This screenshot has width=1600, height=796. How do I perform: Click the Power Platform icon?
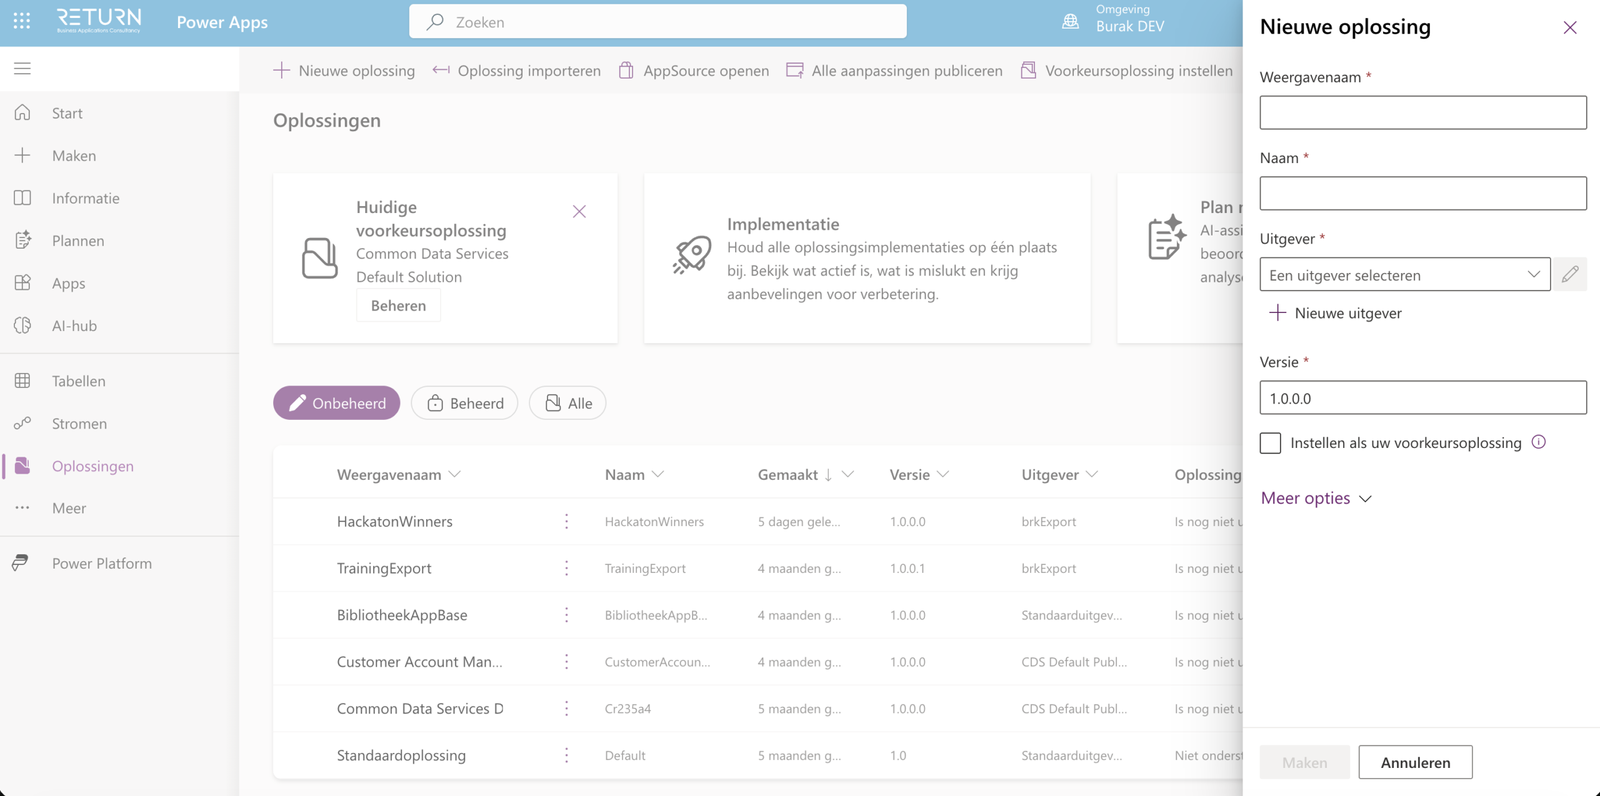pos(20,563)
